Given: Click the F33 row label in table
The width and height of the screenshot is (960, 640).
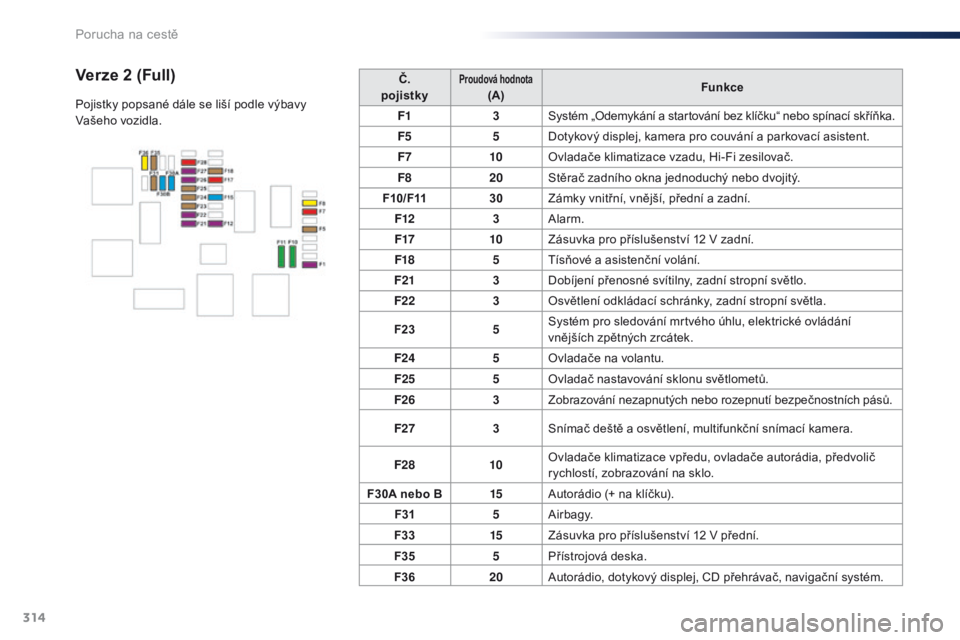Looking at the screenshot, I should 405,535.
